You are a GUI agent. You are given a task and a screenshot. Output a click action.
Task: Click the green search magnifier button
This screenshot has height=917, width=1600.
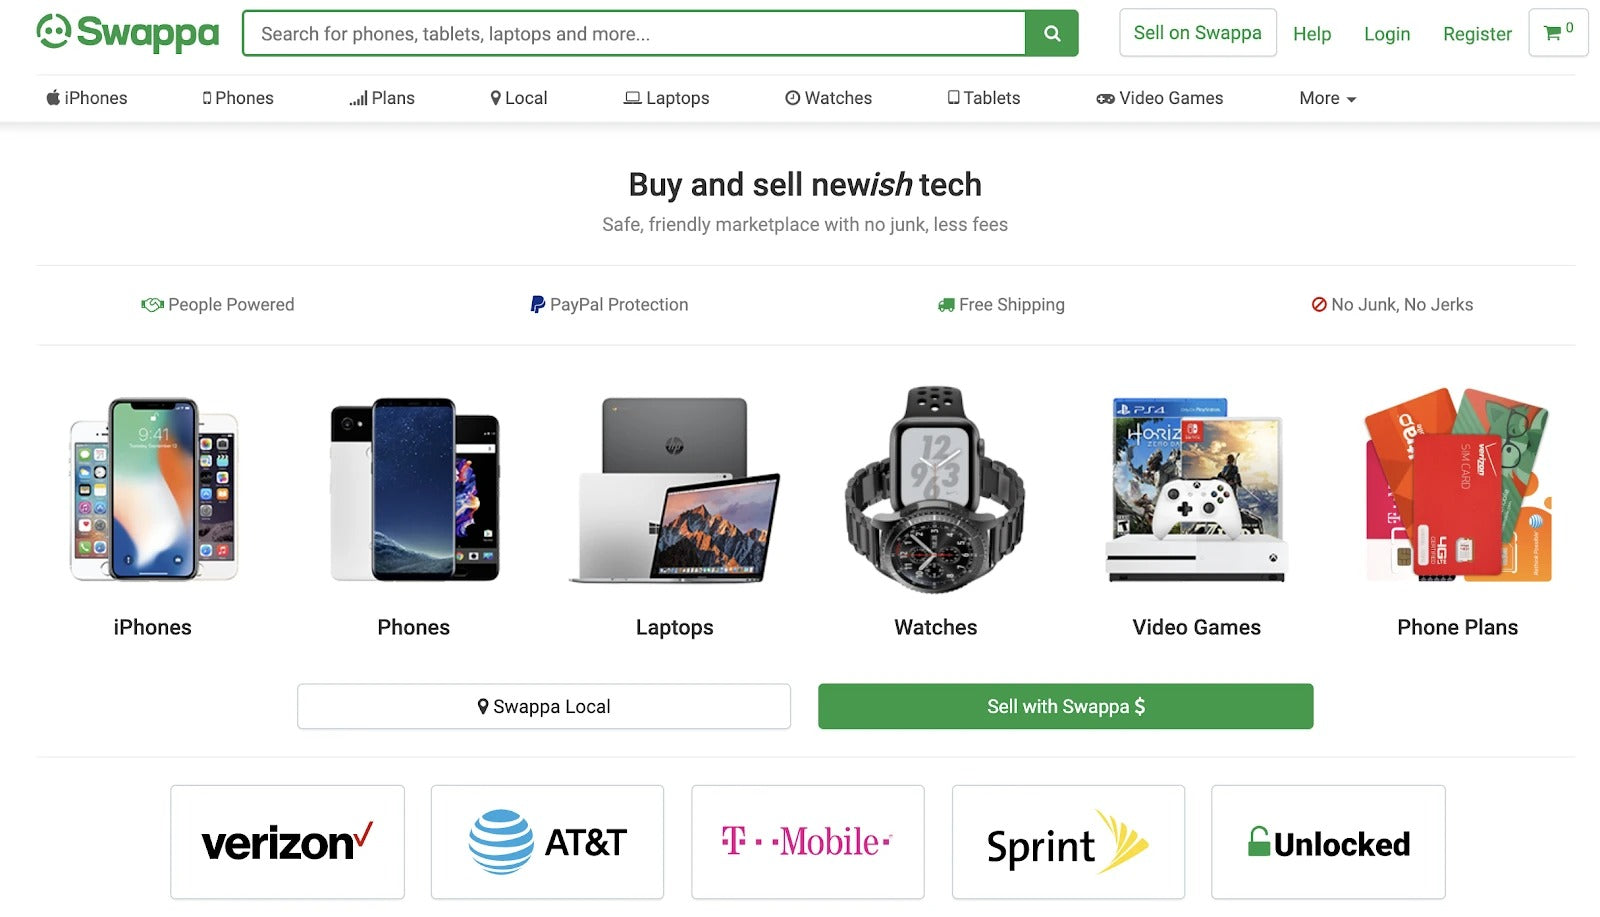click(x=1051, y=34)
